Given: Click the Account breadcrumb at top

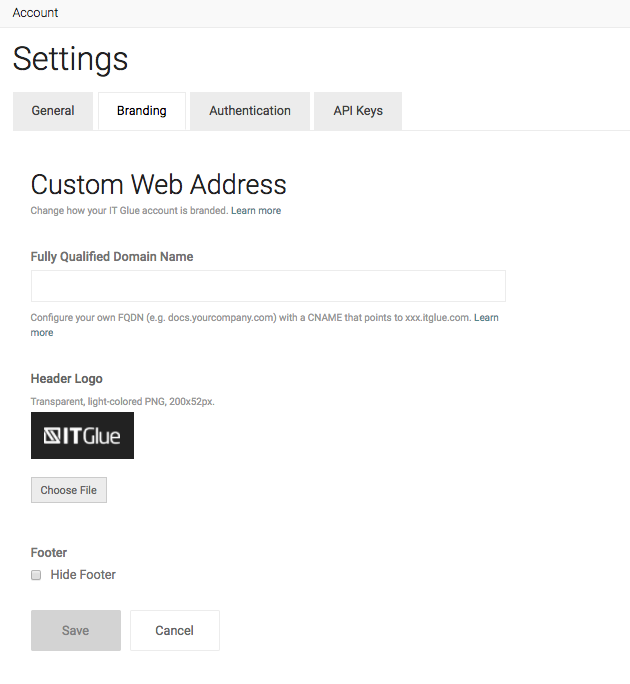Looking at the screenshot, I should click(35, 13).
